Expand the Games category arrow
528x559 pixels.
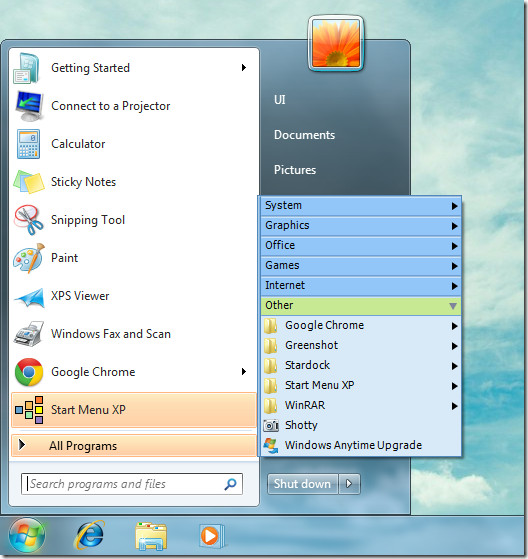(x=454, y=266)
